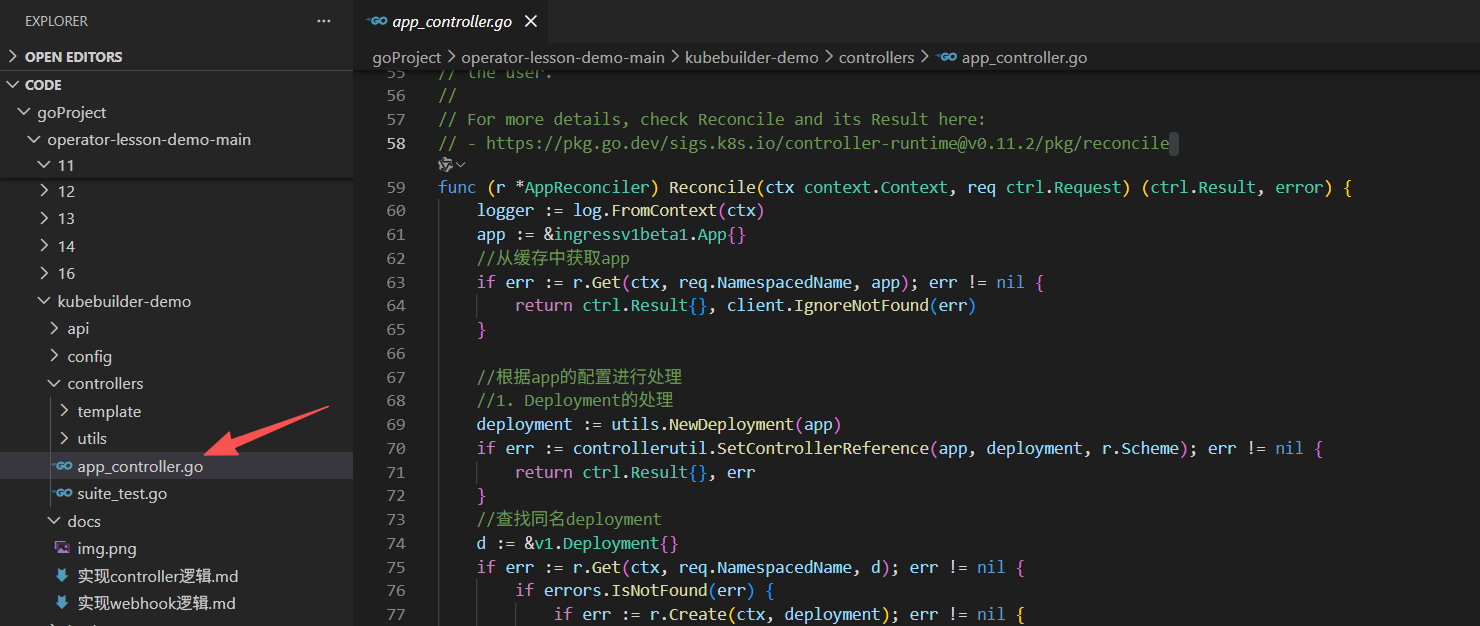1480x626 pixels.
Task: Click the markdown icon beside 实现controller逻辑.md
Action: (62, 576)
